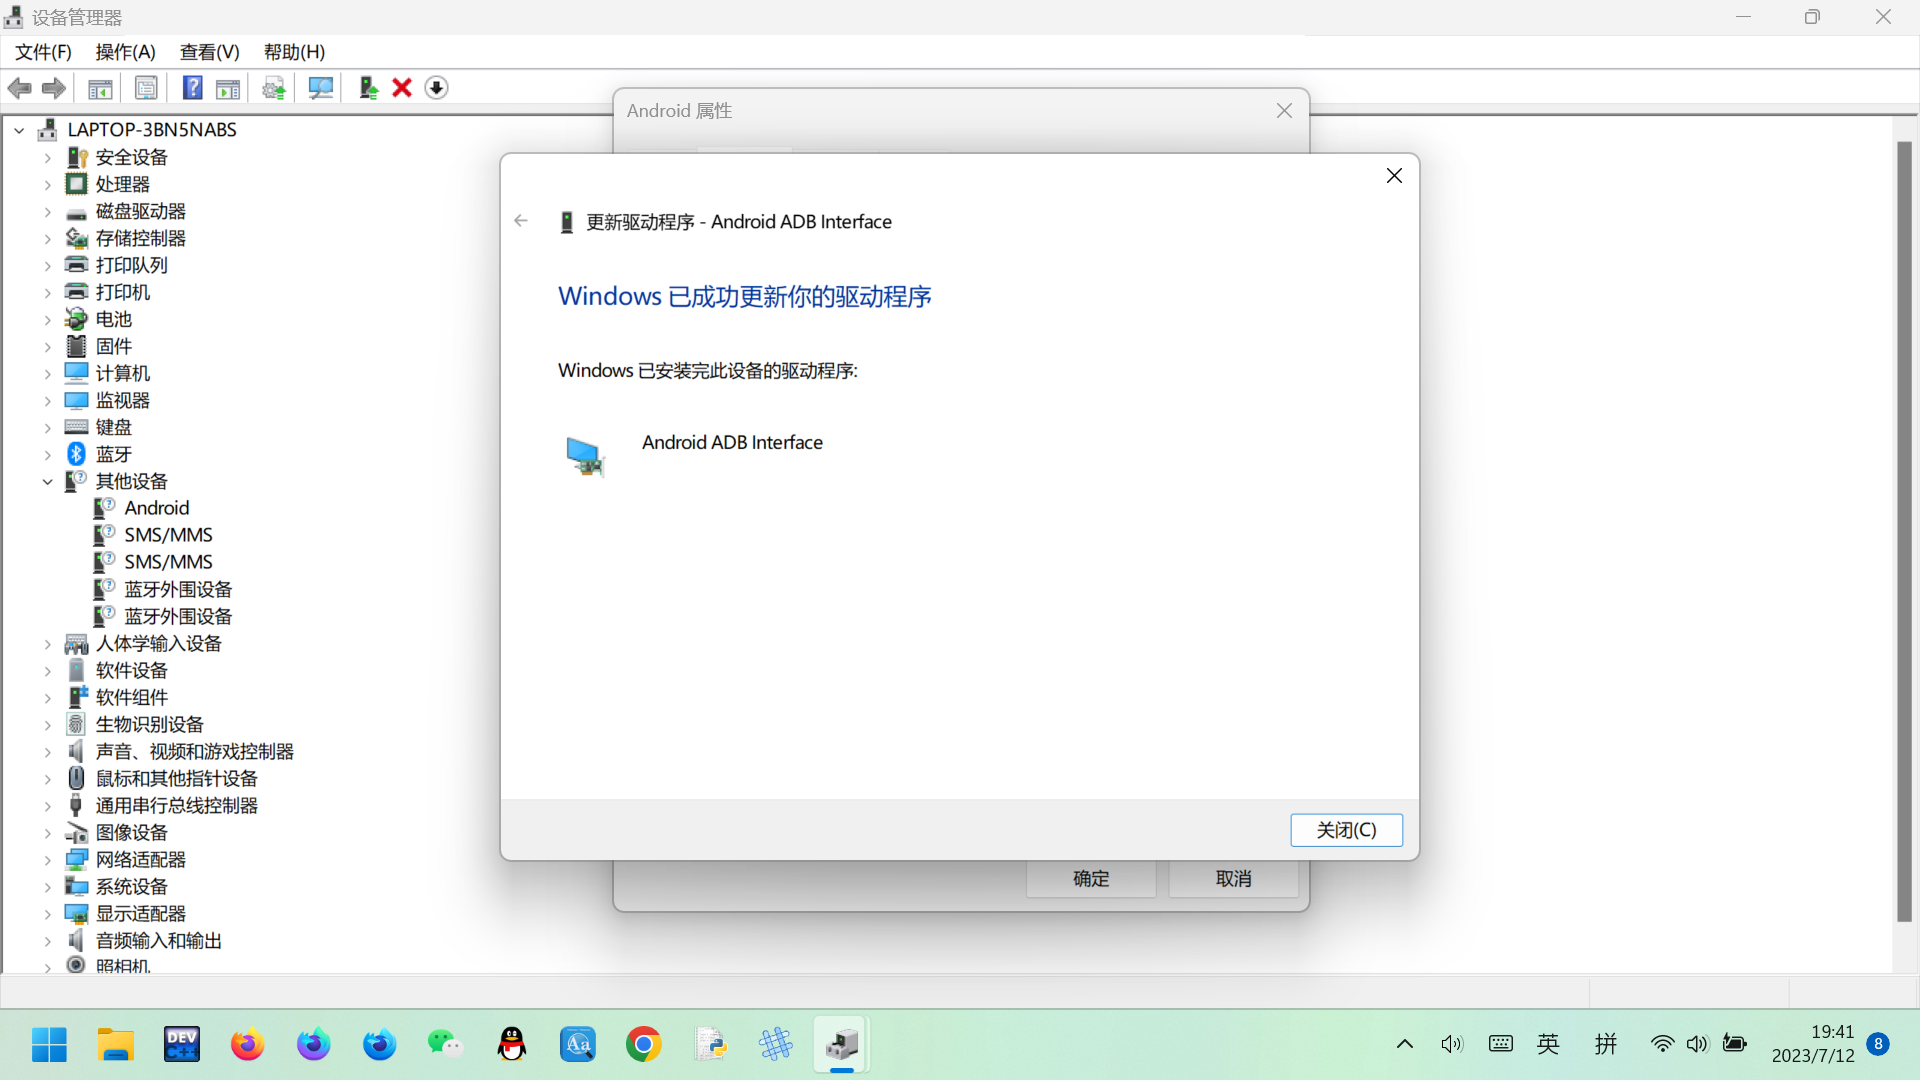The image size is (1920, 1080).
Task: Expand the 人体学输入设备 category
Action: pos(47,644)
